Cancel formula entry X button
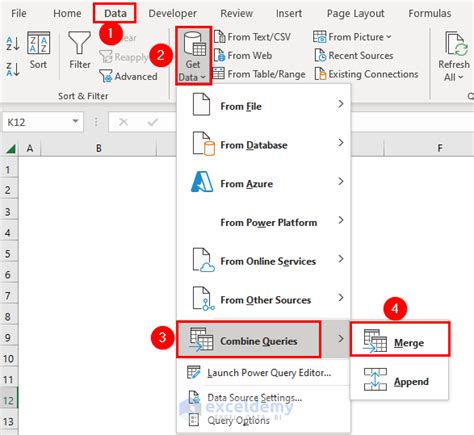This screenshot has height=435, width=474. coord(123,122)
